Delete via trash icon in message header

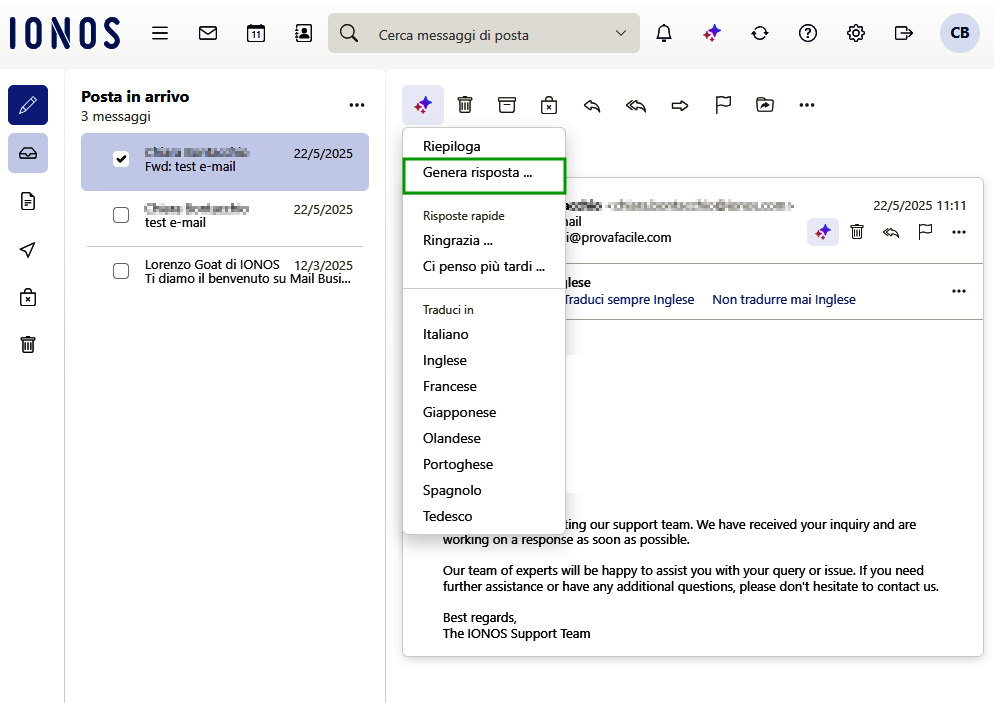tap(857, 232)
